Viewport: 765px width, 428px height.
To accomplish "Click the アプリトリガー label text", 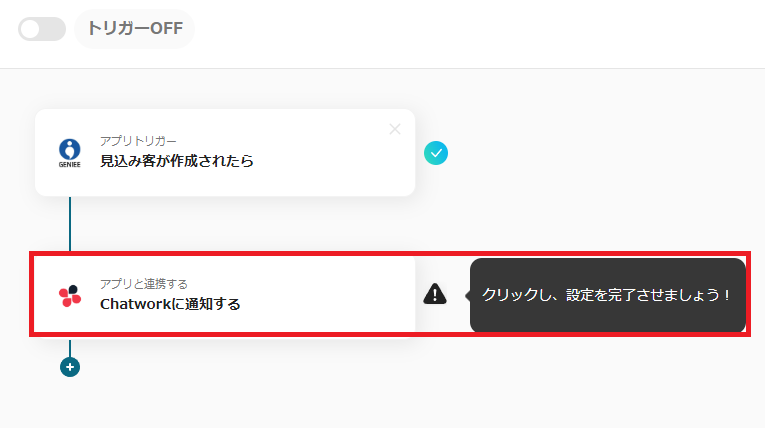I will tap(138, 141).
